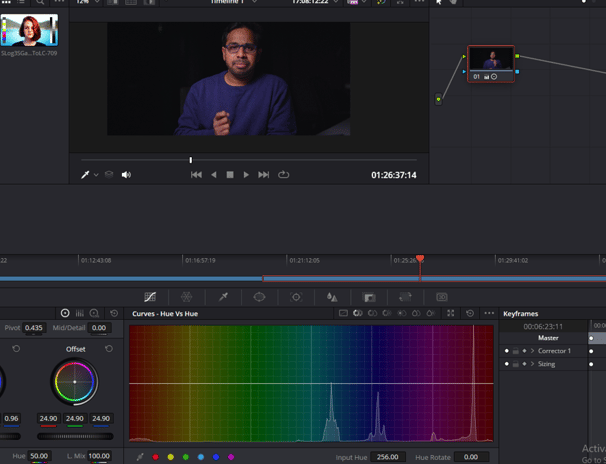The image size is (606, 464).
Task: Click the red hue preset dot
Action: pos(155,457)
